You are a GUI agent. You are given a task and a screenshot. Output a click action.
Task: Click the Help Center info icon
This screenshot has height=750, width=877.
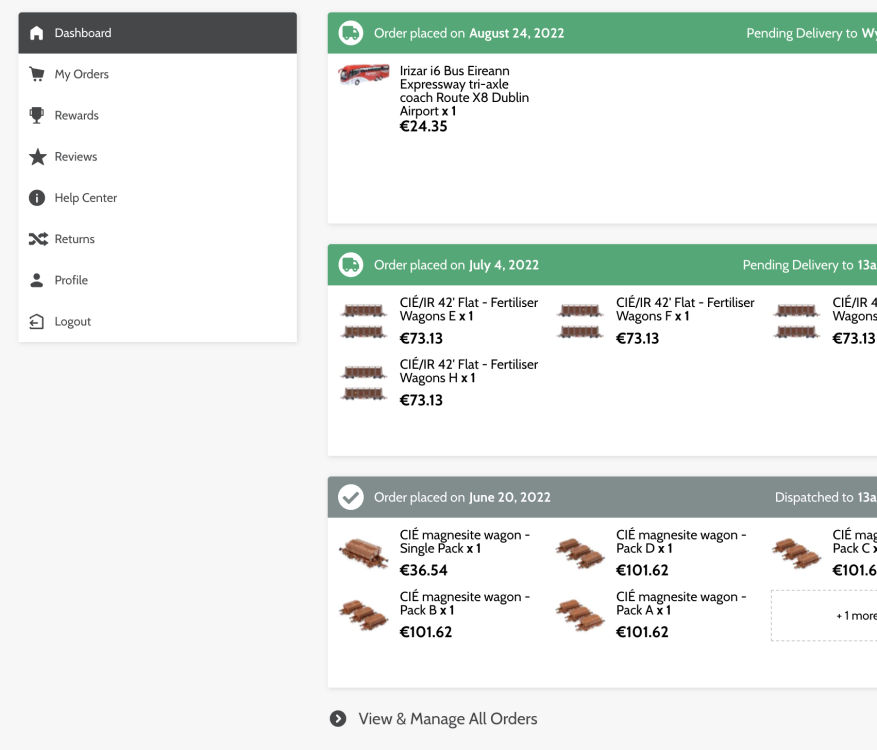[x=37, y=198]
